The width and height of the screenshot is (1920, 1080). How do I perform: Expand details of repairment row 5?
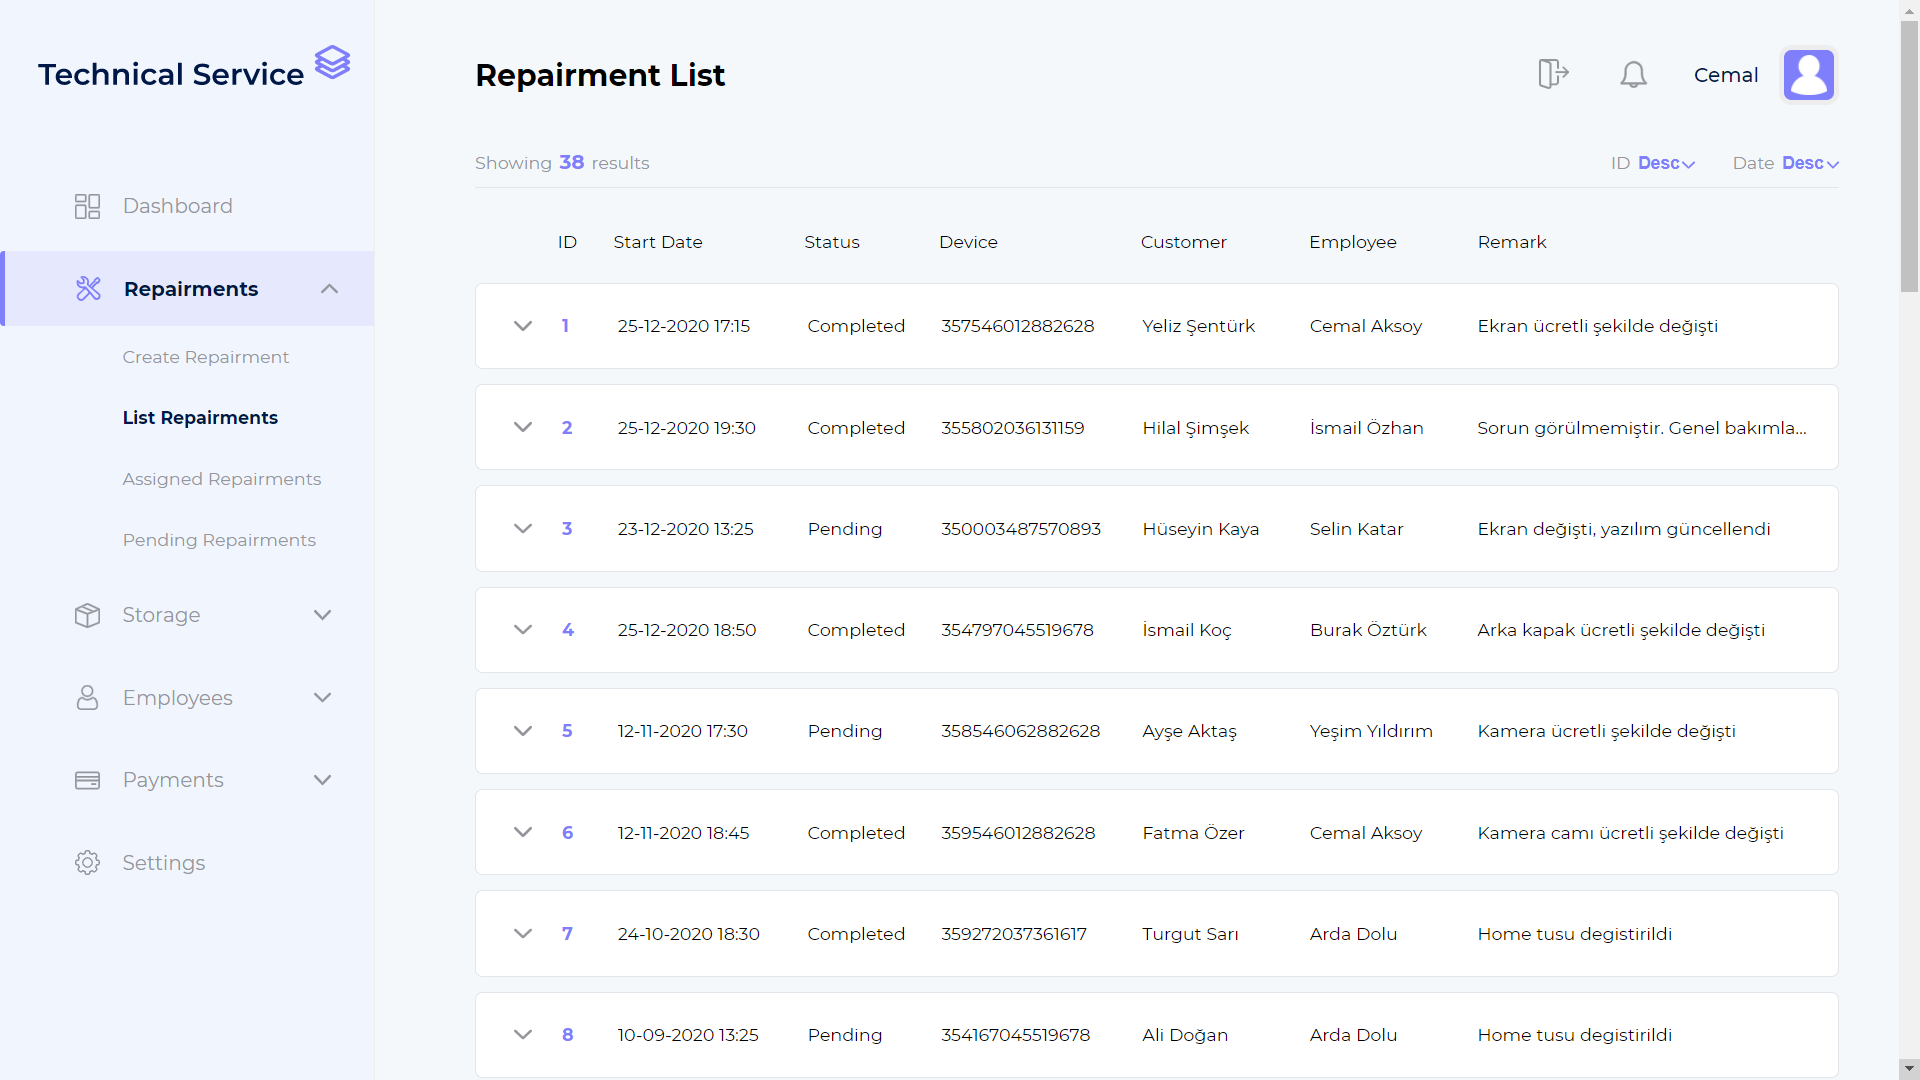pos(523,731)
